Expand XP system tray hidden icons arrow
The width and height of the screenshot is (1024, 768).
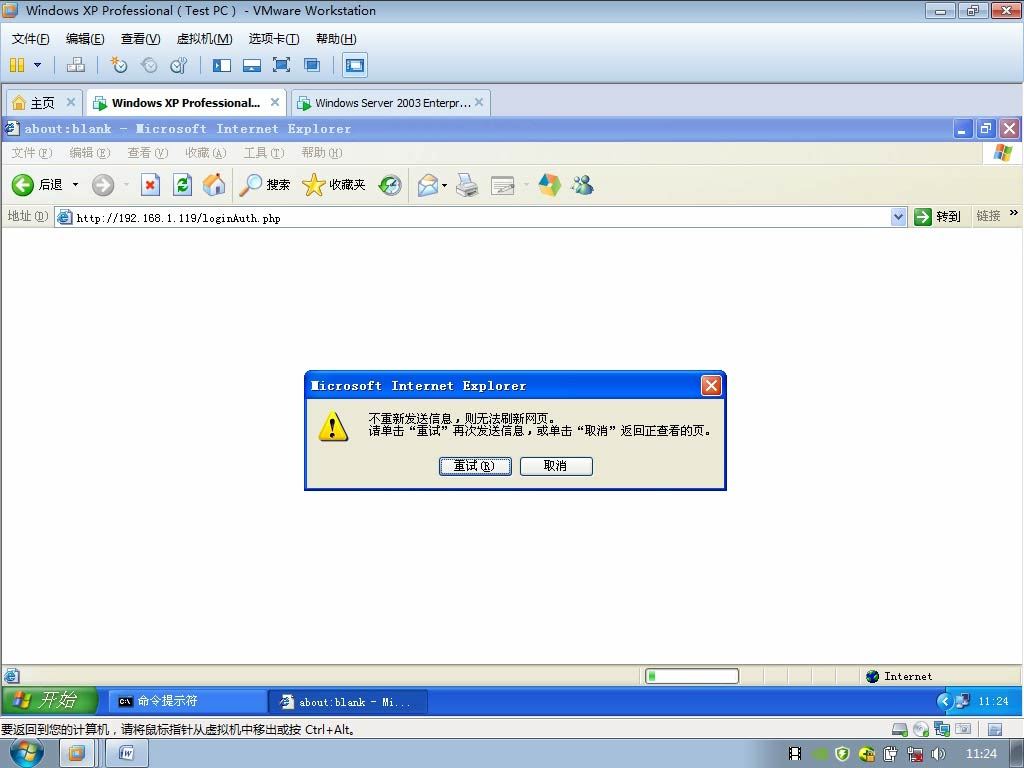(x=944, y=701)
